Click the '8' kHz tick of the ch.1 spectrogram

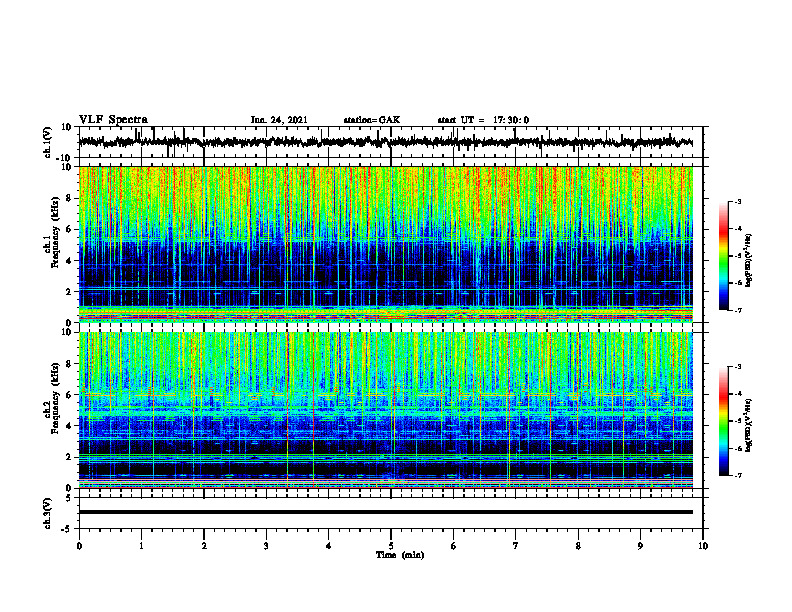tap(69, 198)
